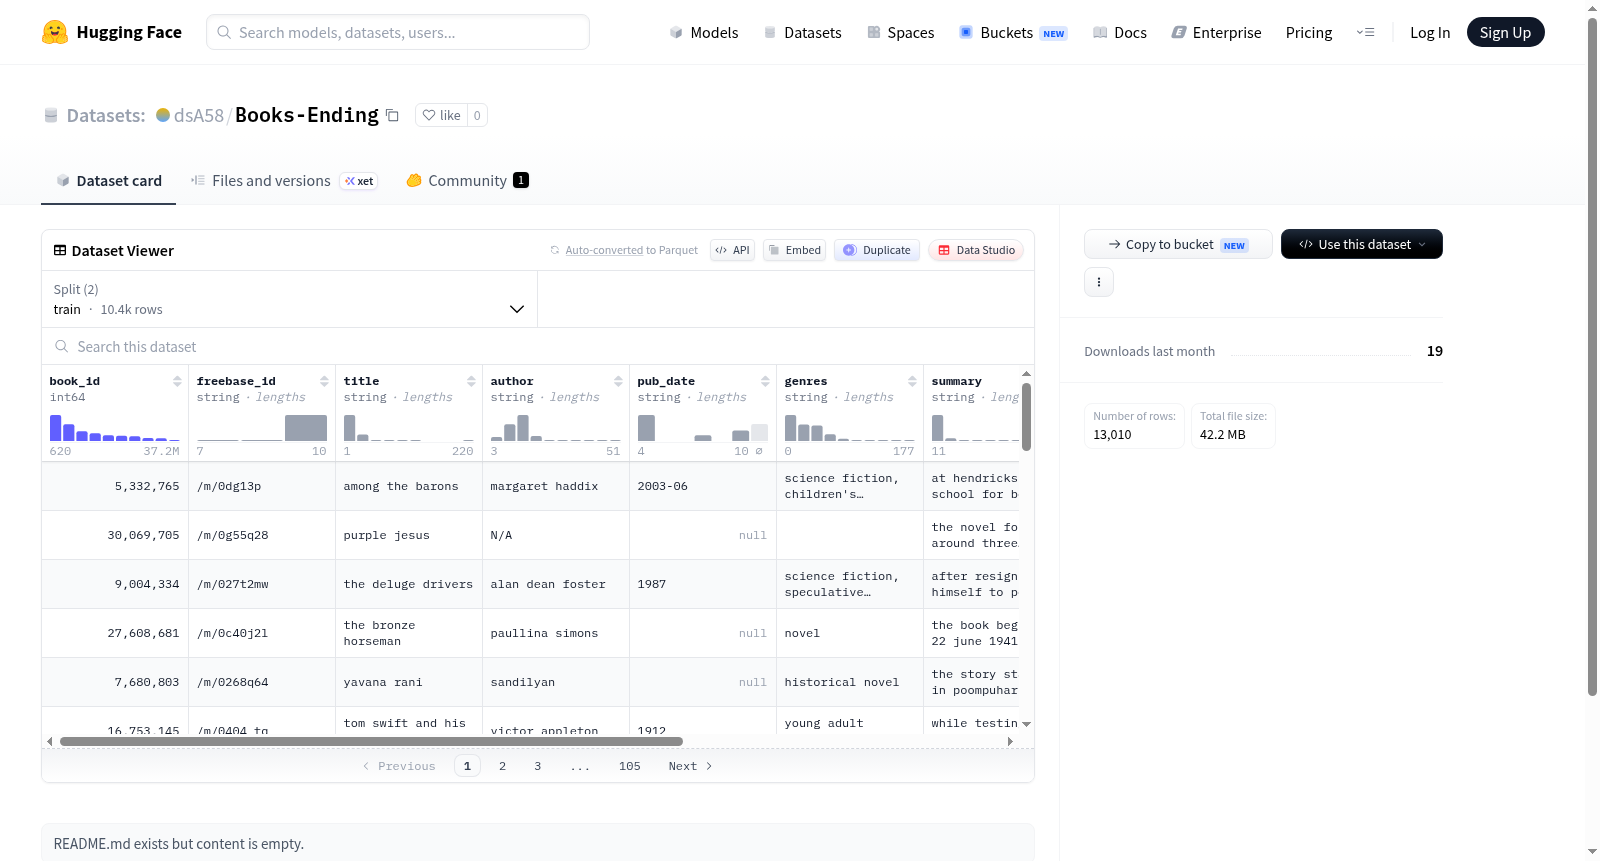
Task: Sort the title column
Action: pos(471,381)
